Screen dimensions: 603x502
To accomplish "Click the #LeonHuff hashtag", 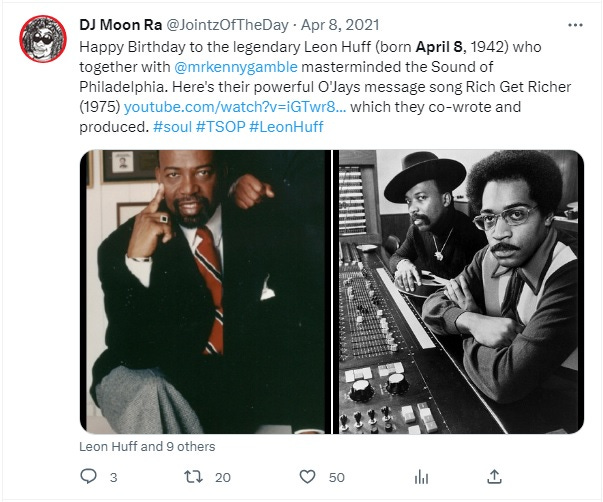I will (287, 127).
